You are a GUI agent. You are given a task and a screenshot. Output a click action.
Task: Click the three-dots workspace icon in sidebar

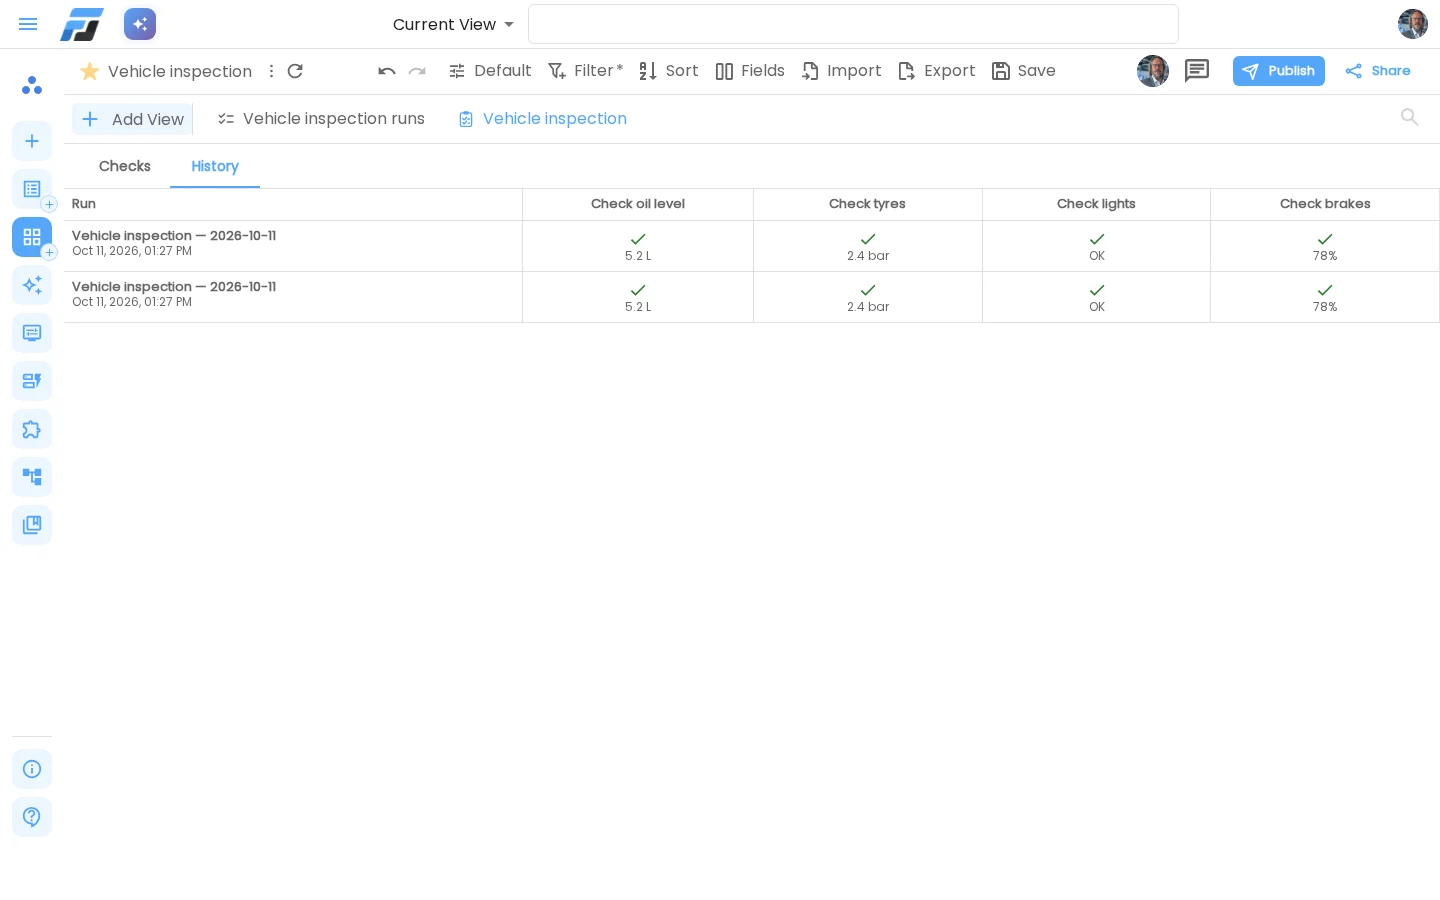pos(32,86)
